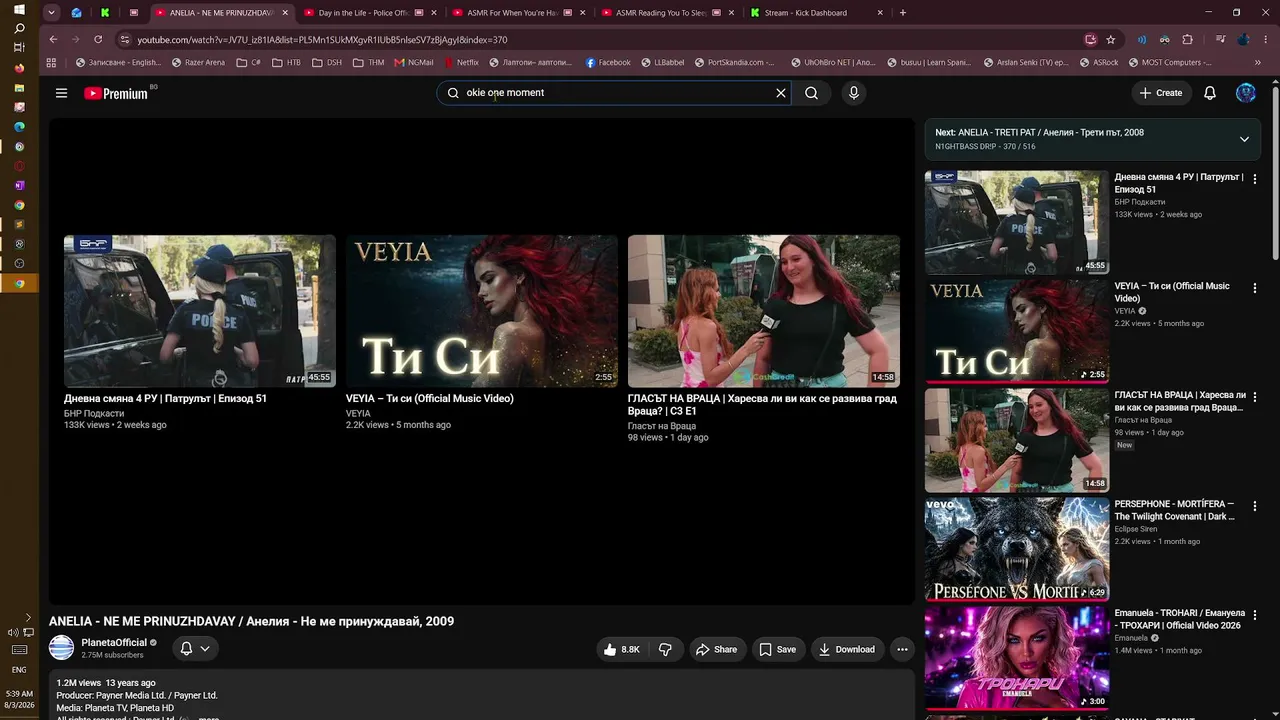Play the VEYIA Ти Си endscreen thumbnail
Viewport: 1280px width, 720px height.
coord(482,311)
